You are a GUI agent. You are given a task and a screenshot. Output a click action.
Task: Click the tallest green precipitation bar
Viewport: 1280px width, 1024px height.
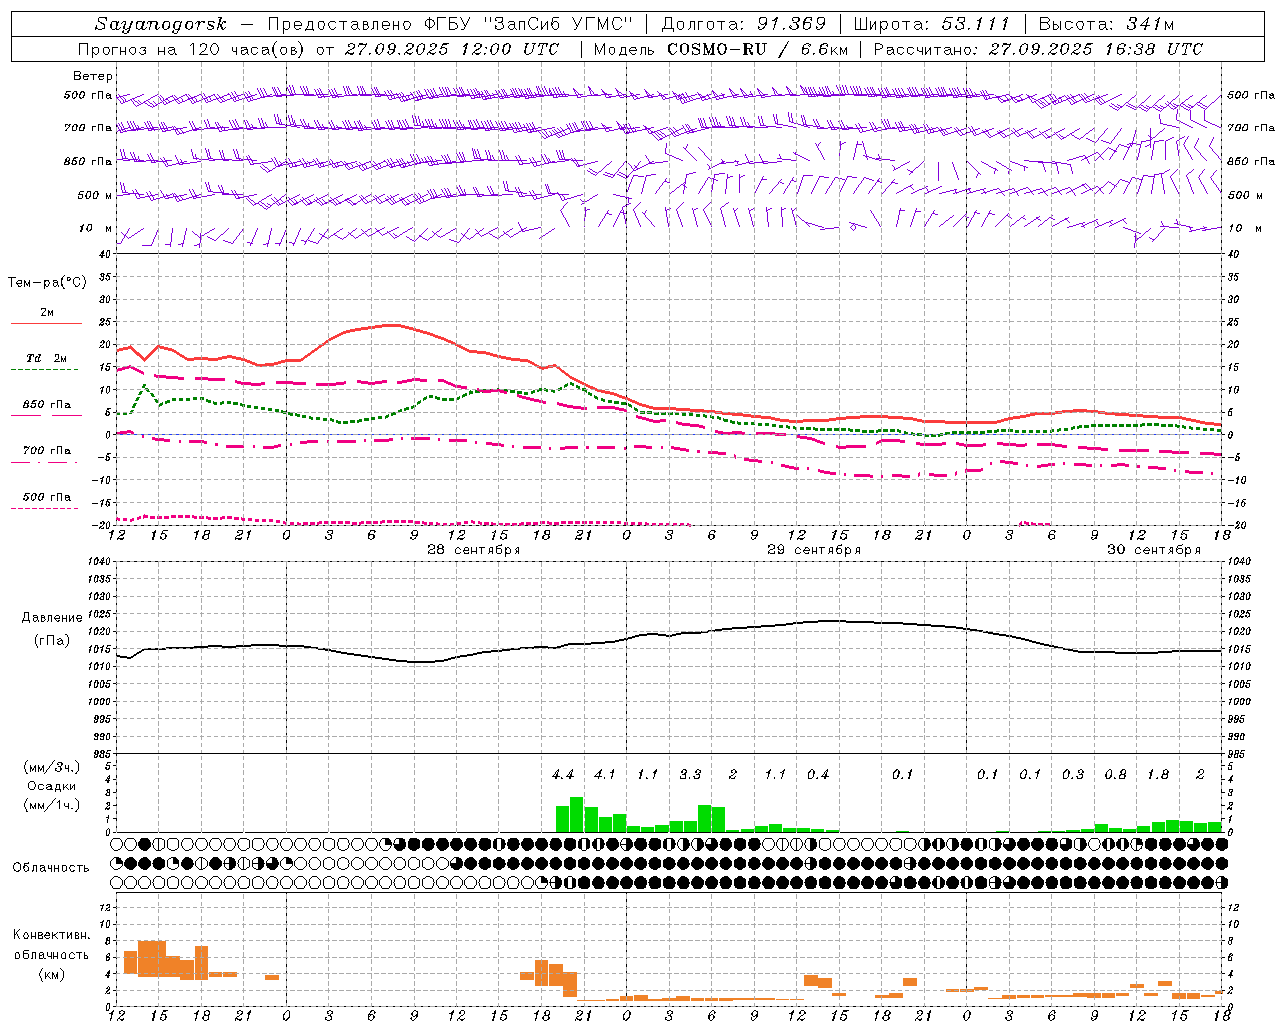[577, 815]
